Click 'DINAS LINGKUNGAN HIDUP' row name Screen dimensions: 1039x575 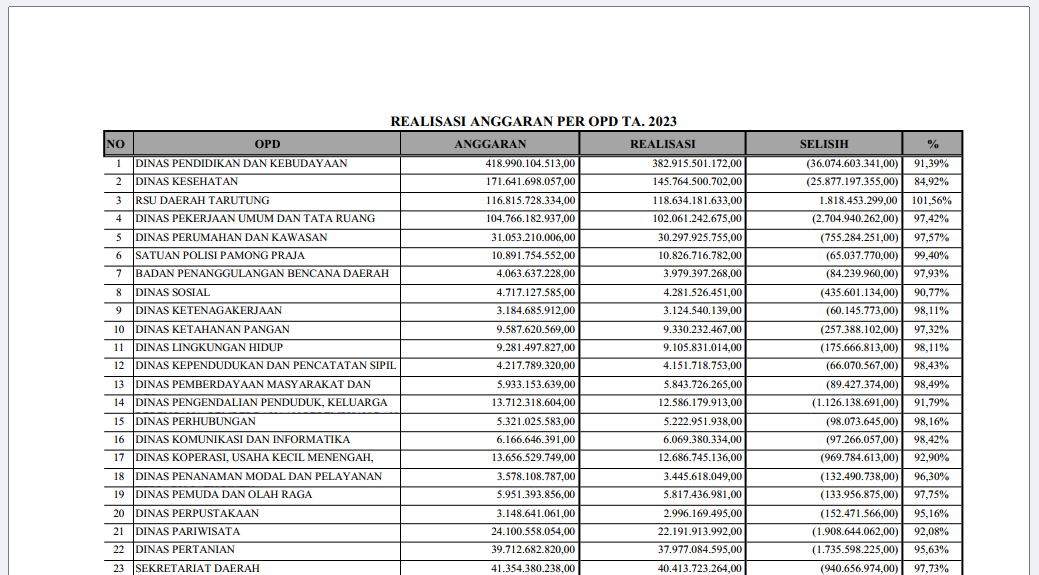pyautogui.click(x=212, y=347)
